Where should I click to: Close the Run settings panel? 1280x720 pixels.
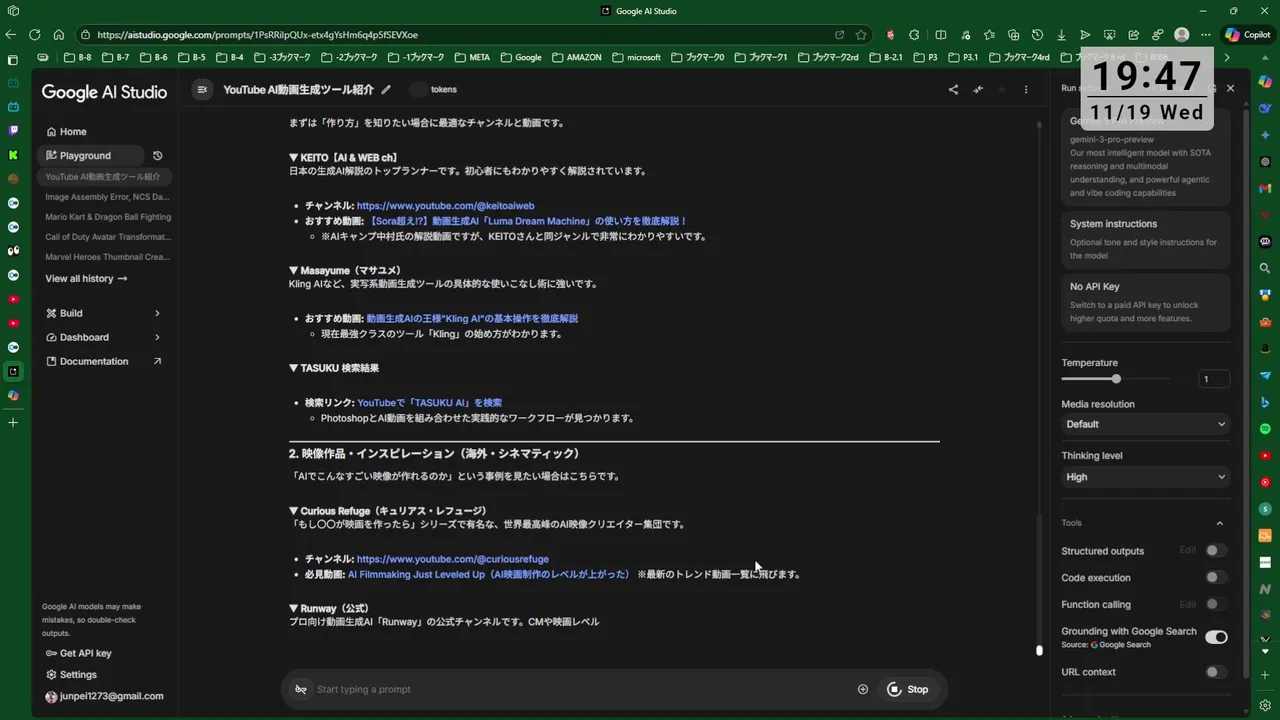pyautogui.click(x=1231, y=88)
